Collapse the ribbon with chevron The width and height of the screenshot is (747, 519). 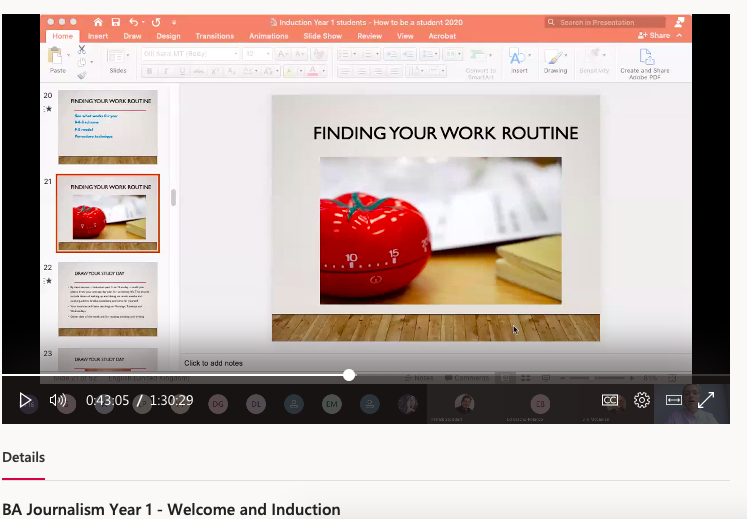[679, 36]
